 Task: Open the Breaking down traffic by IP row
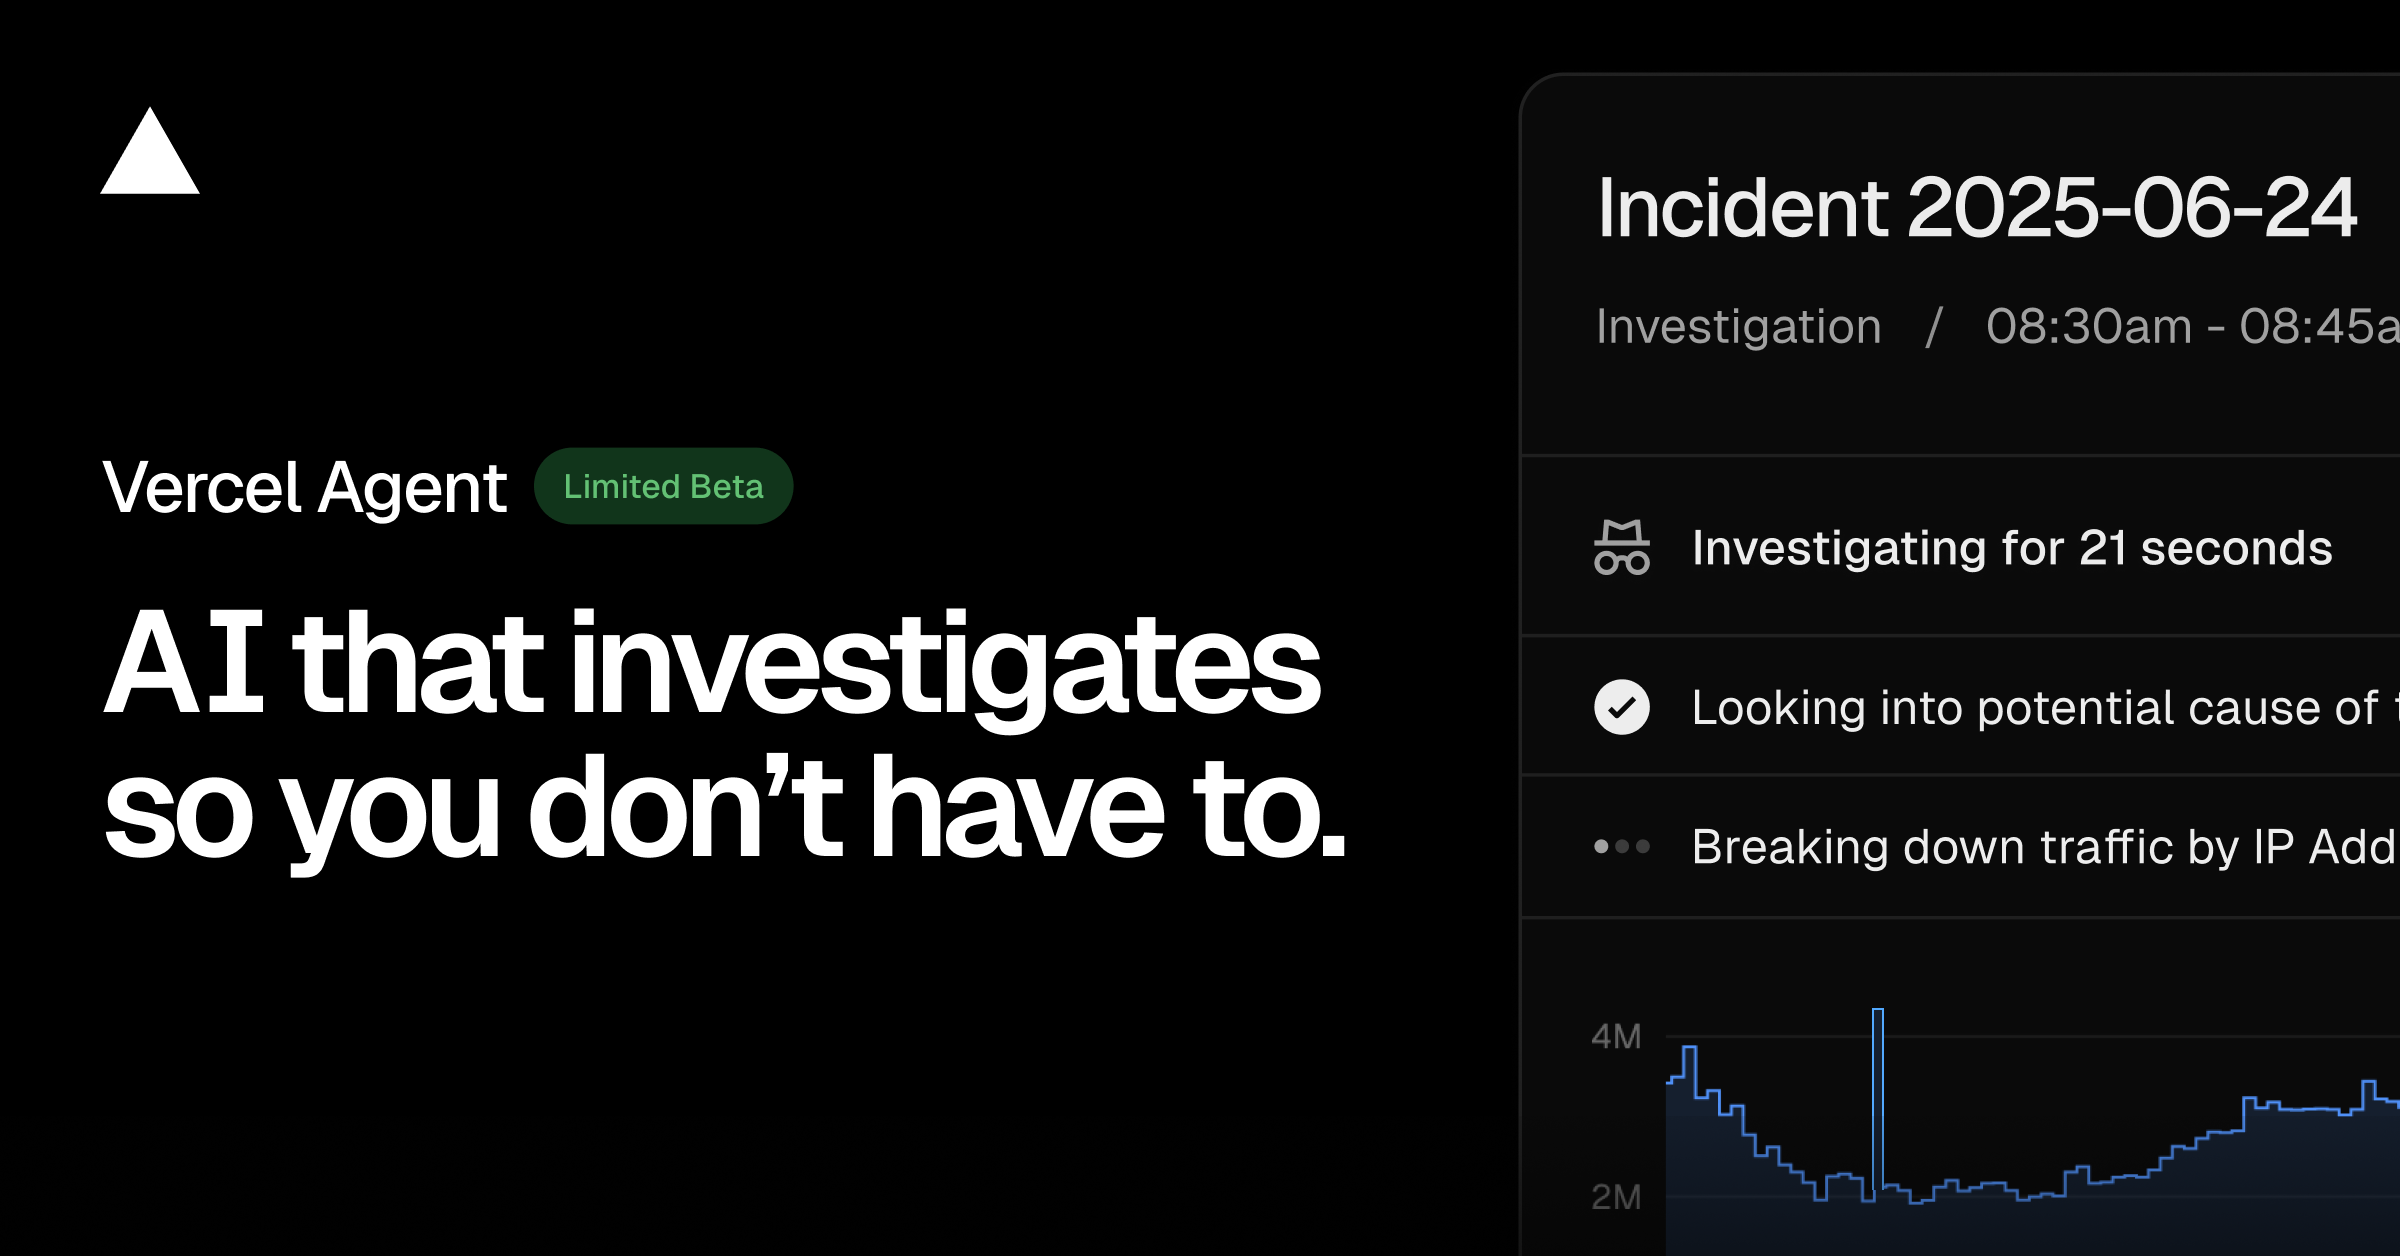(1960, 846)
